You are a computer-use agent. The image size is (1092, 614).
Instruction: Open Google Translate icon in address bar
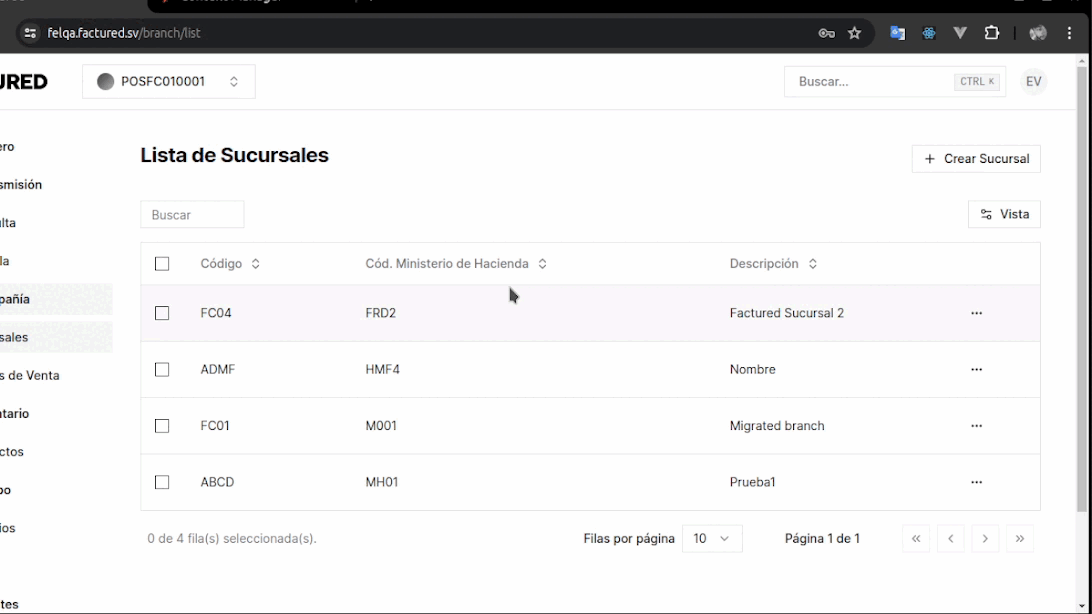(x=897, y=33)
